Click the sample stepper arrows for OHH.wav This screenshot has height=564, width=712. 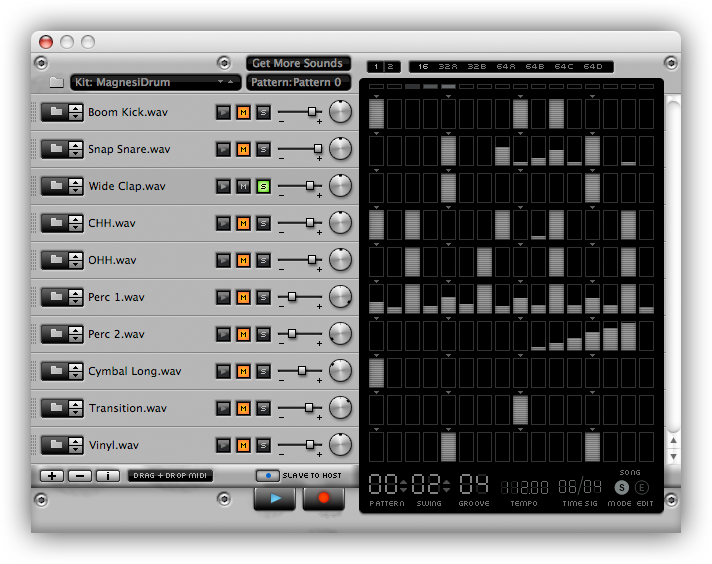[76, 260]
